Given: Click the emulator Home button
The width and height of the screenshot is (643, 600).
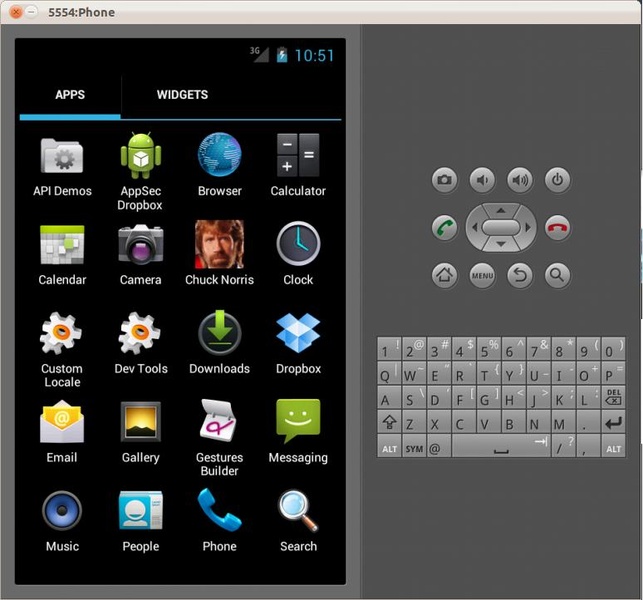Looking at the screenshot, I should click(445, 275).
